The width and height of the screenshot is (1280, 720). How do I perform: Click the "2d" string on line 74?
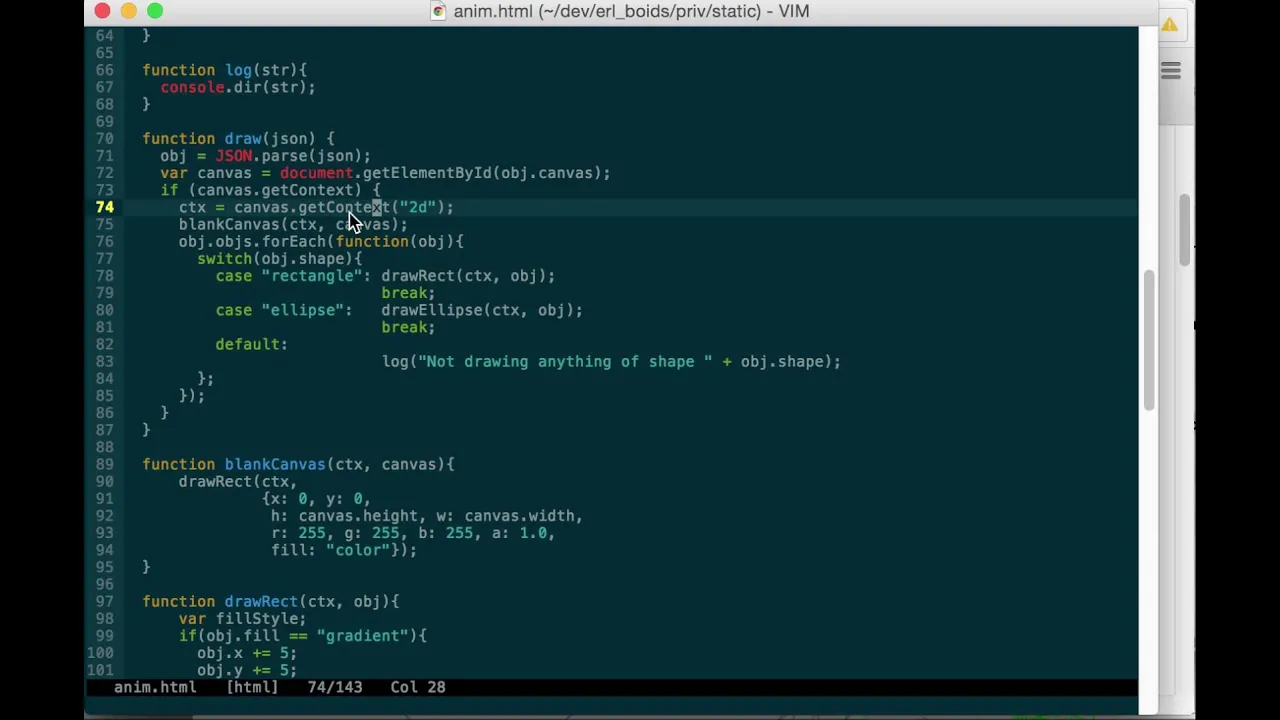(417, 207)
